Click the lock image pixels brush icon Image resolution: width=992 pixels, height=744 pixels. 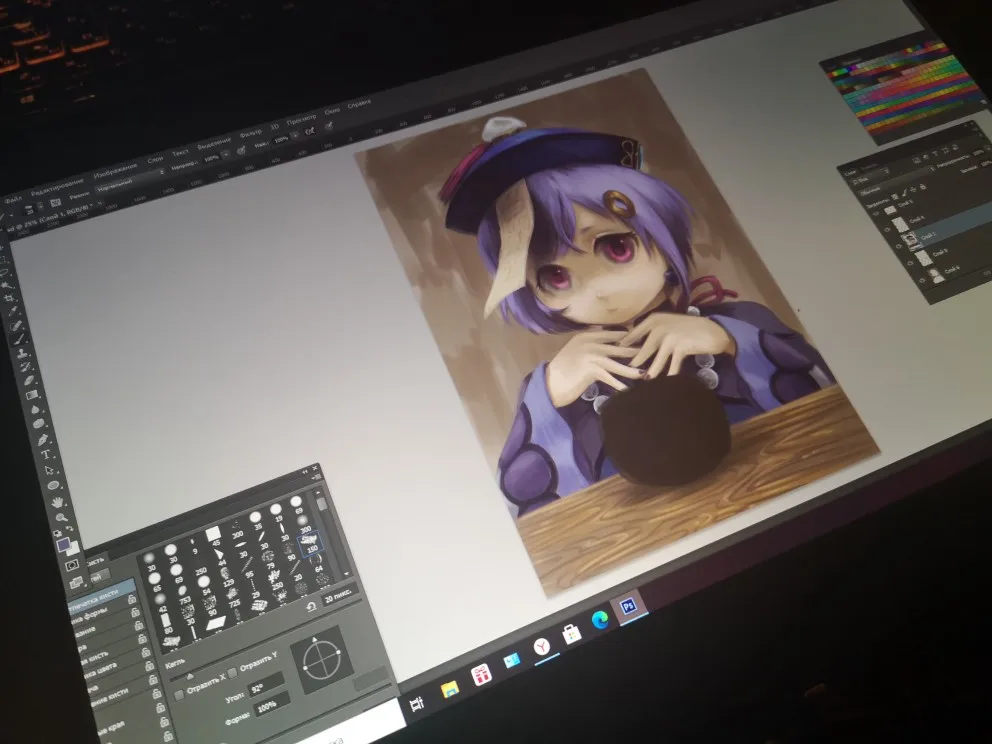904,193
